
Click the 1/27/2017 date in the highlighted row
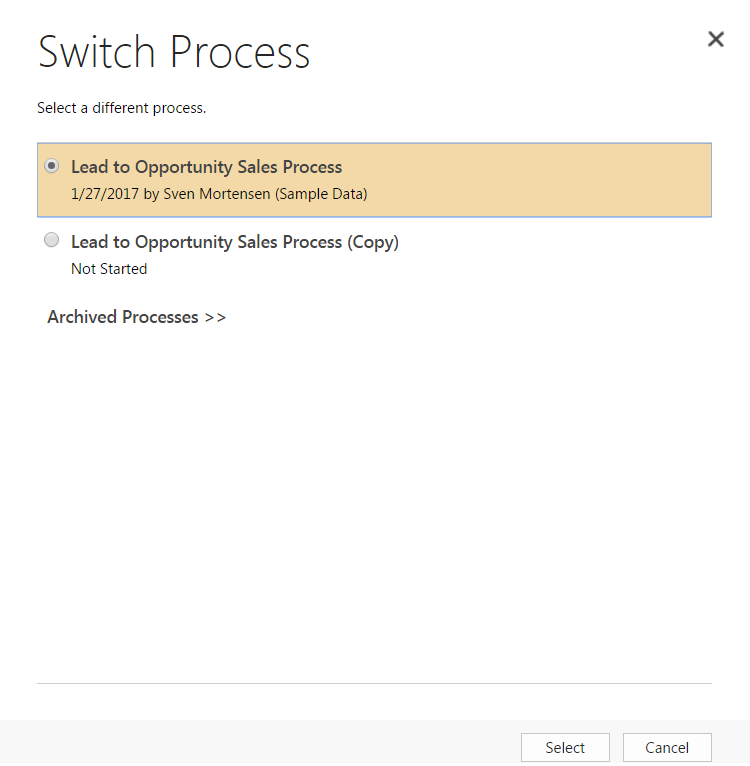click(x=105, y=194)
